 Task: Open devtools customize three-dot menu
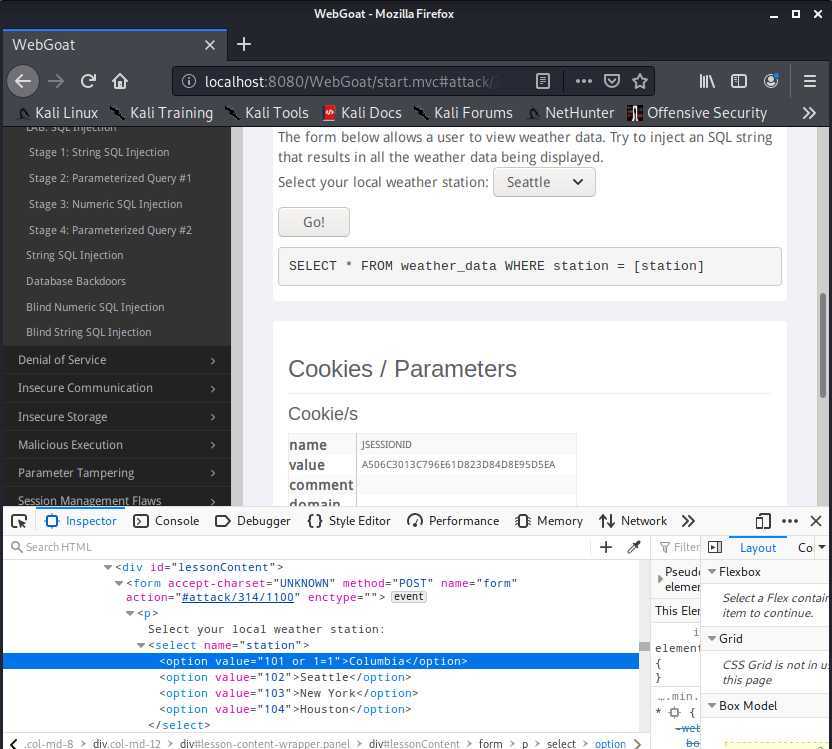tap(790, 521)
